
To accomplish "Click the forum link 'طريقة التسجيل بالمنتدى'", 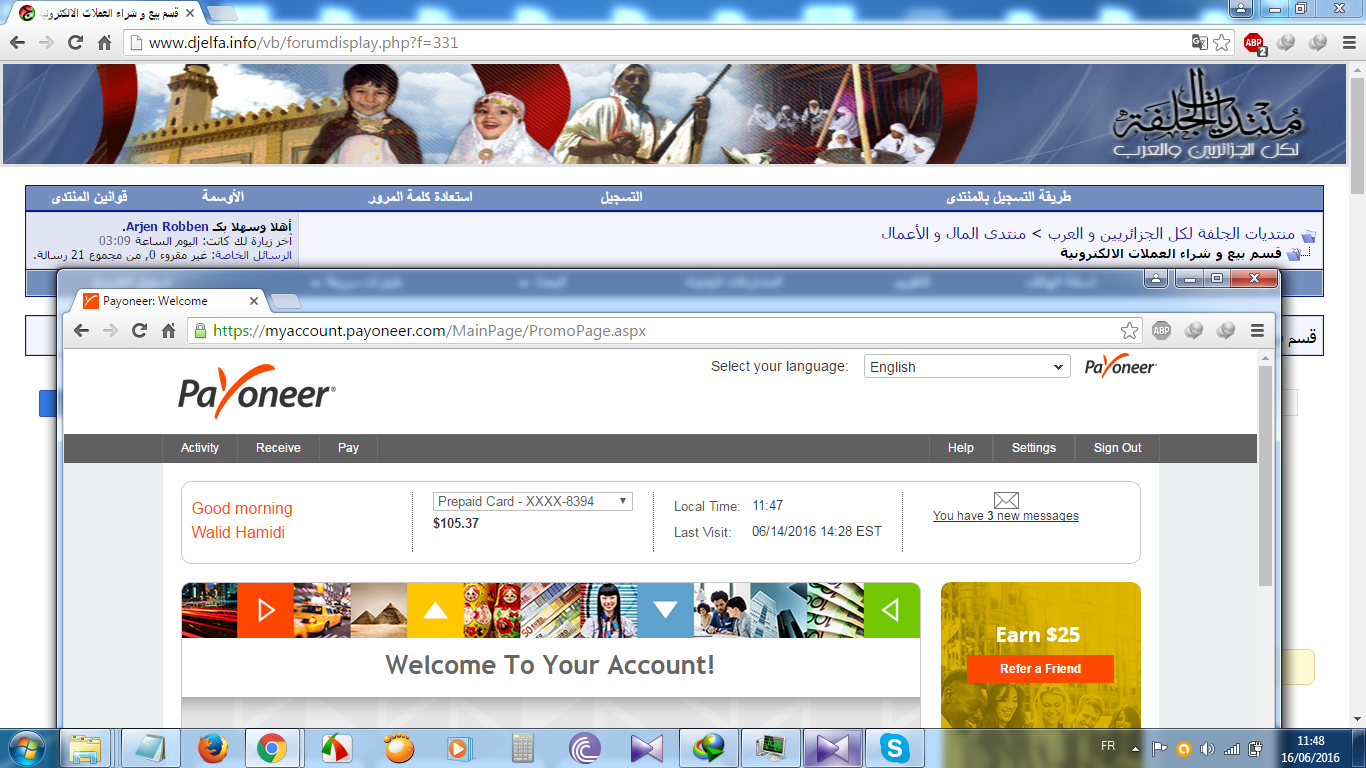I will click(1009, 197).
